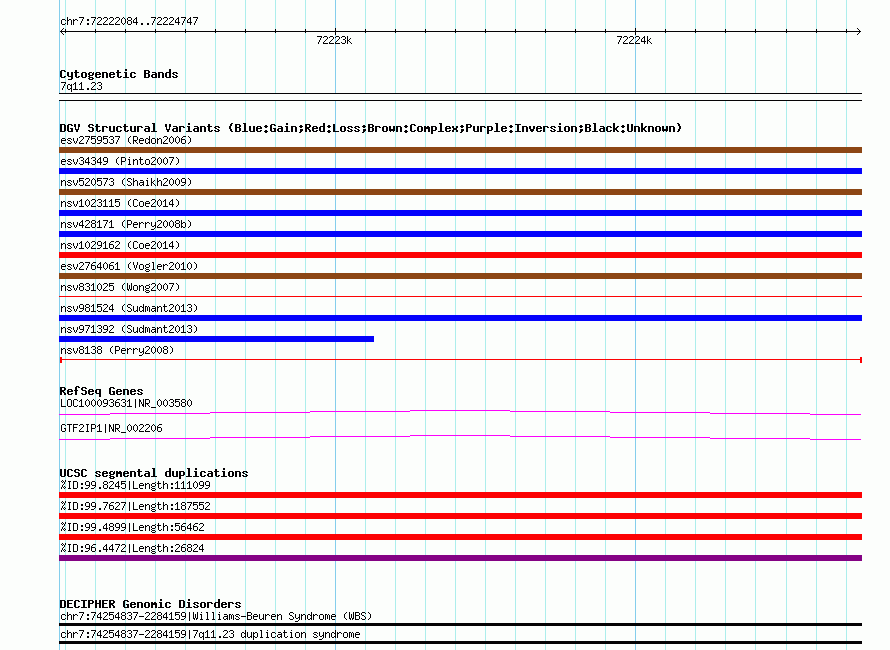Click thin red line under nsv831025 (Wong2007)
Screen dimensions: 890x650
click(x=460, y=296)
